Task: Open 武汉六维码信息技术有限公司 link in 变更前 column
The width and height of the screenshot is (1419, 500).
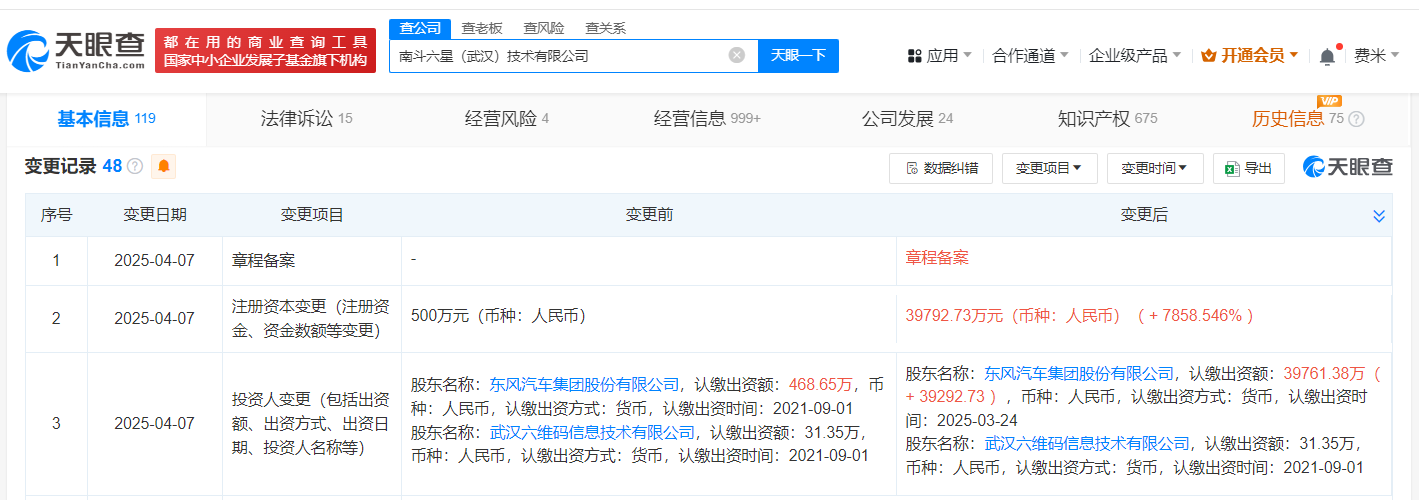Action: click(x=592, y=432)
